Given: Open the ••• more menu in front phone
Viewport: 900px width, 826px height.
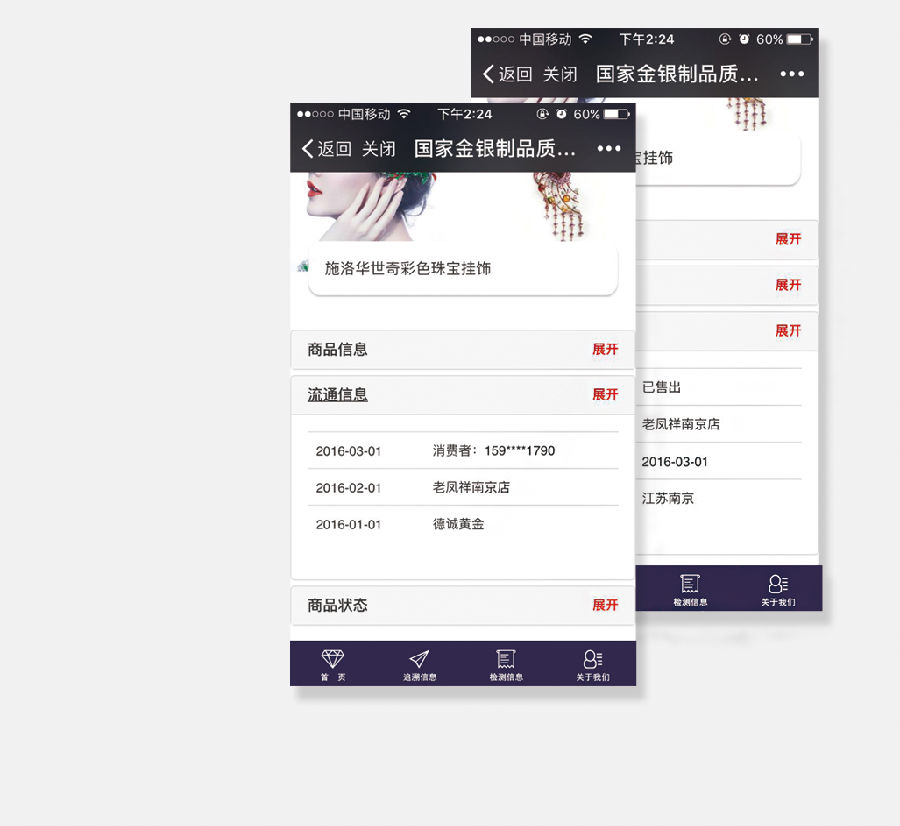Looking at the screenshot, I should (609, 149).
